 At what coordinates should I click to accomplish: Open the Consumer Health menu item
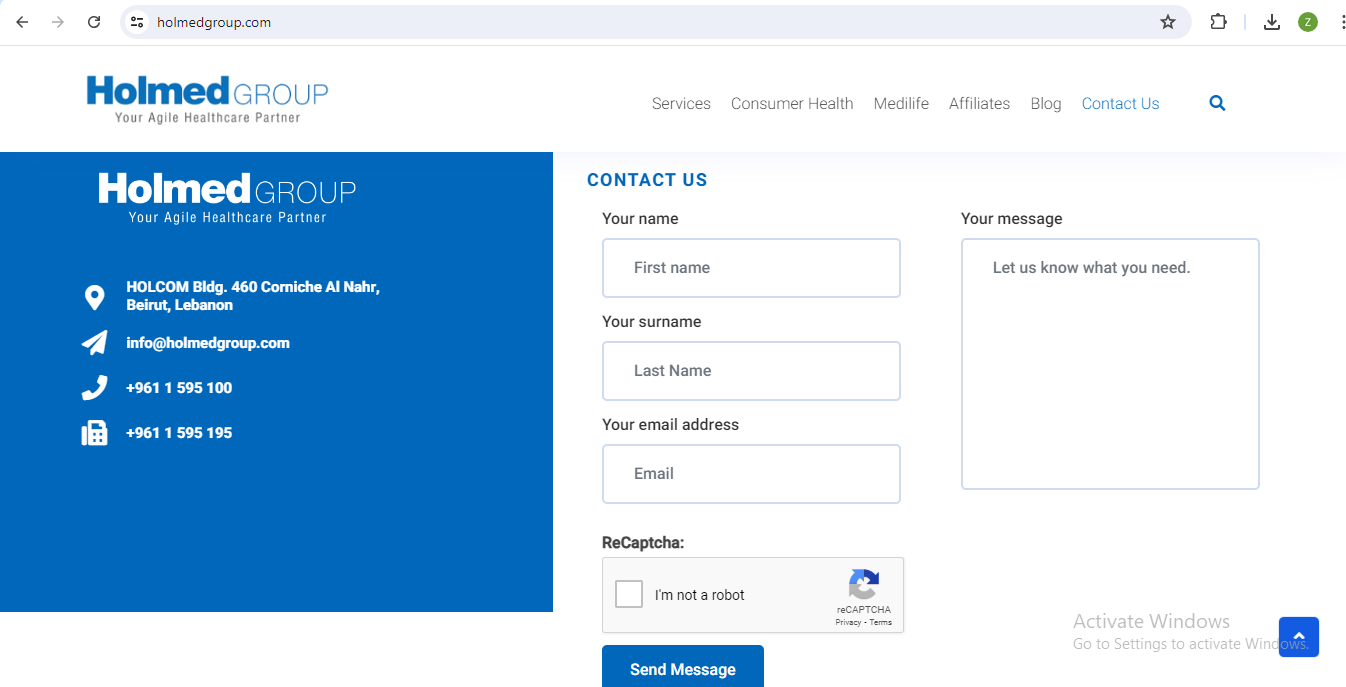coord(791,104)
